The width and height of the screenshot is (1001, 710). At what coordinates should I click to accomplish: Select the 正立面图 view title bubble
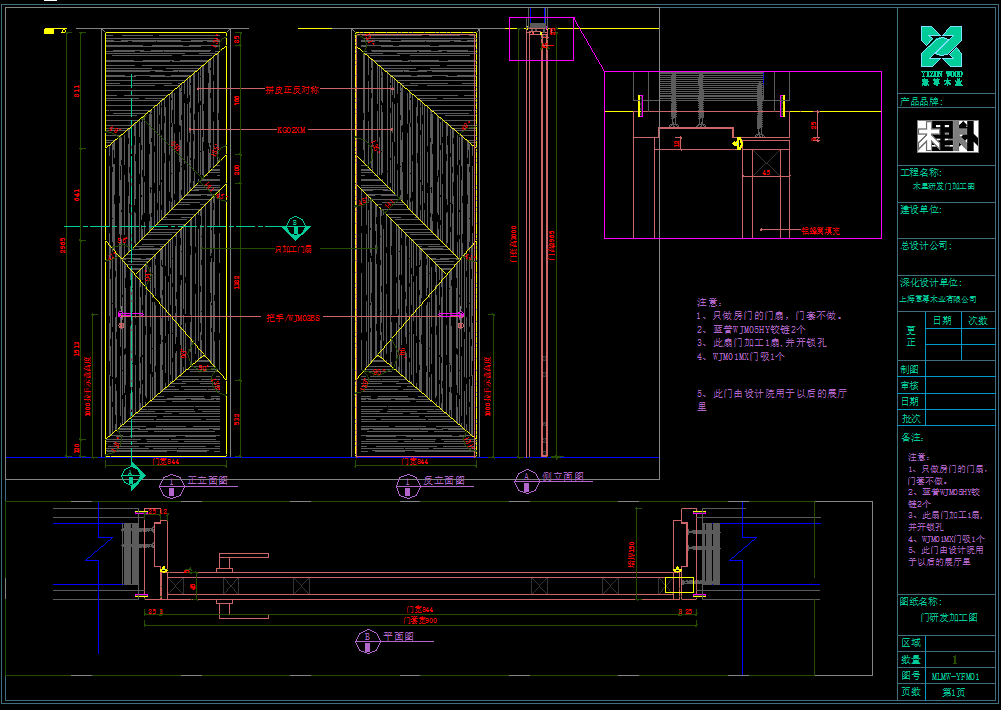169,485
